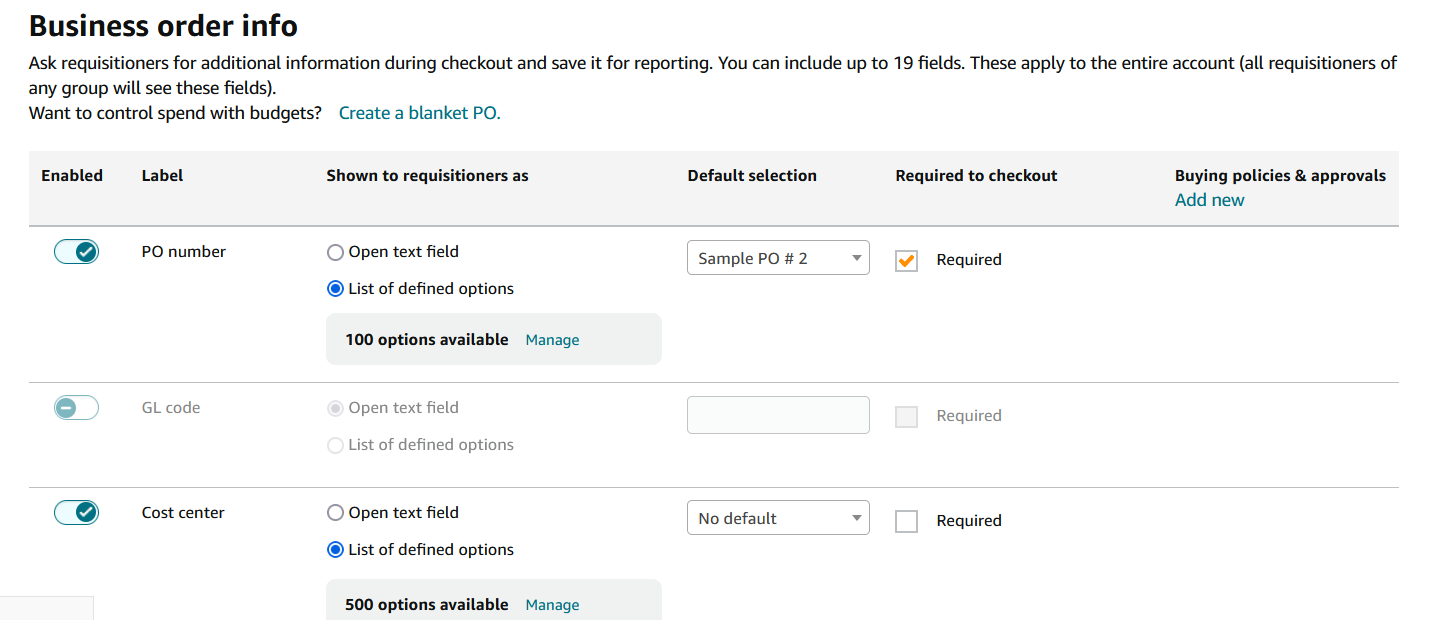Check Required checkbox for Cost center

[906, 521]
